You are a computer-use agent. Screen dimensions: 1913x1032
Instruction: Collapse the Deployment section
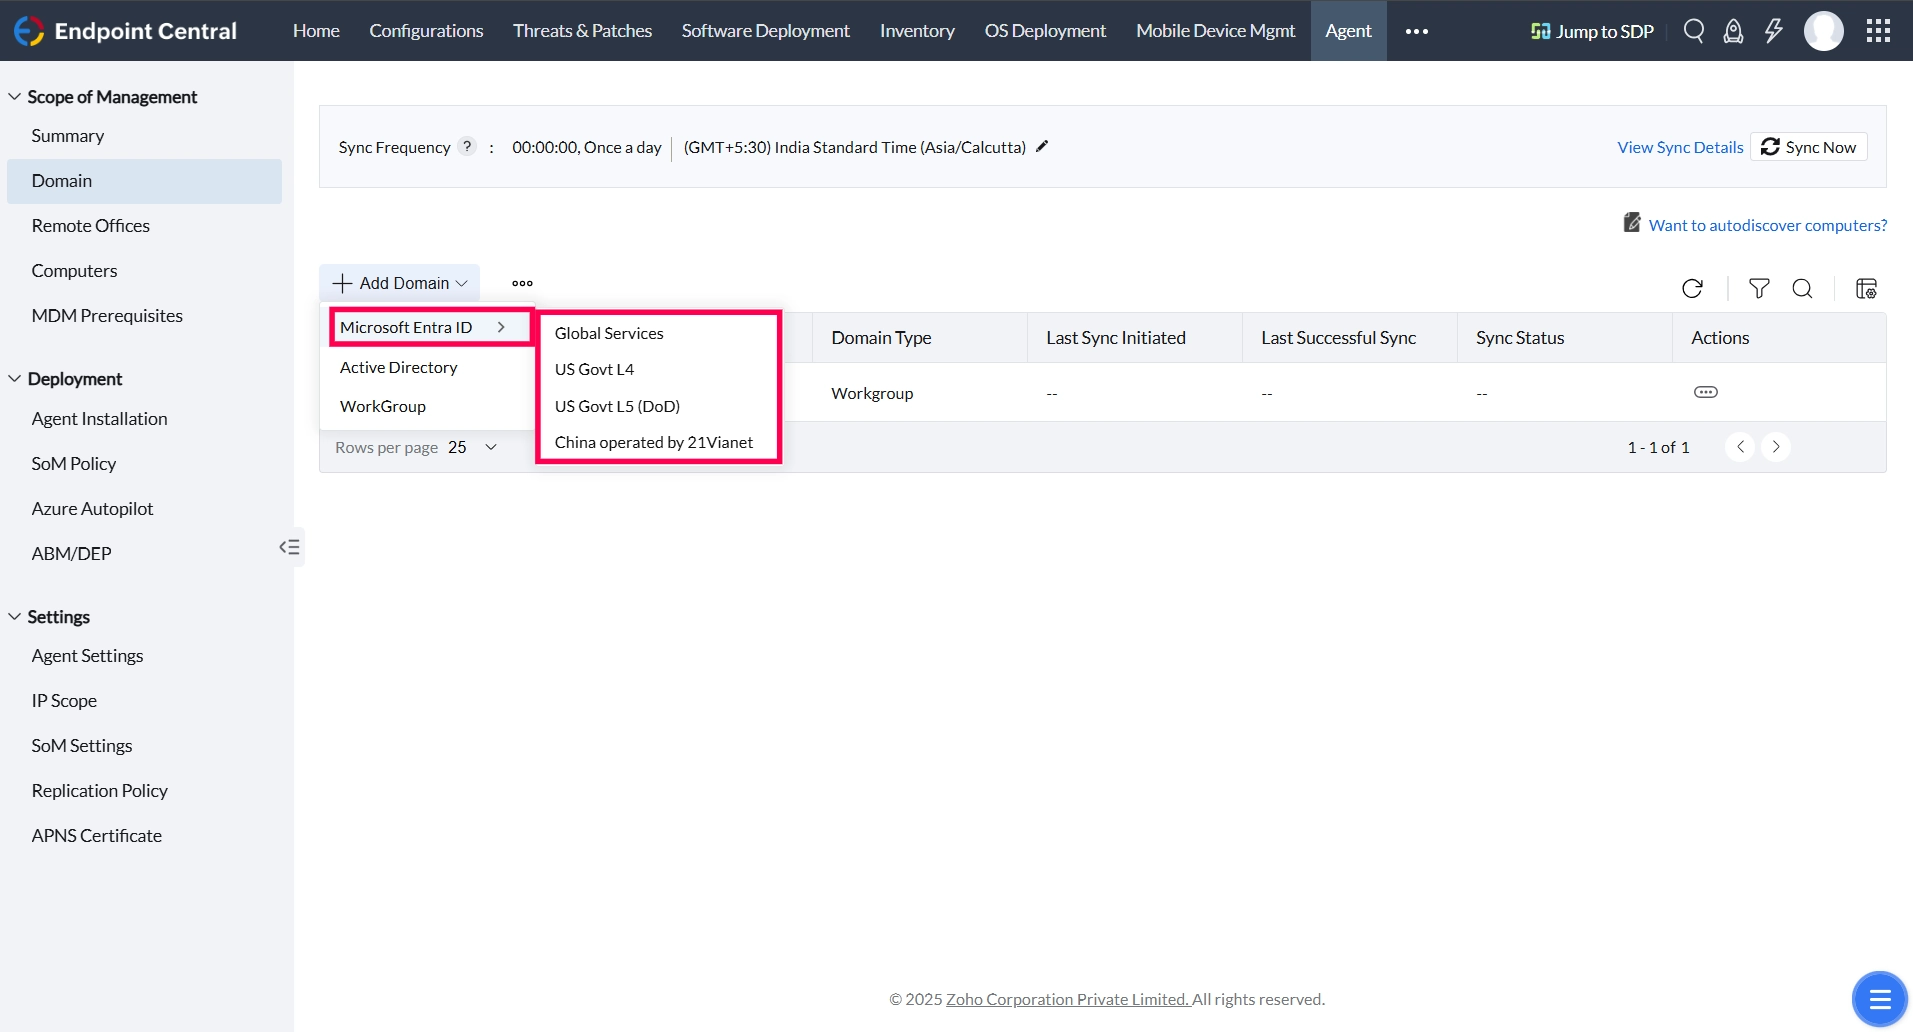tap(14, 379)
